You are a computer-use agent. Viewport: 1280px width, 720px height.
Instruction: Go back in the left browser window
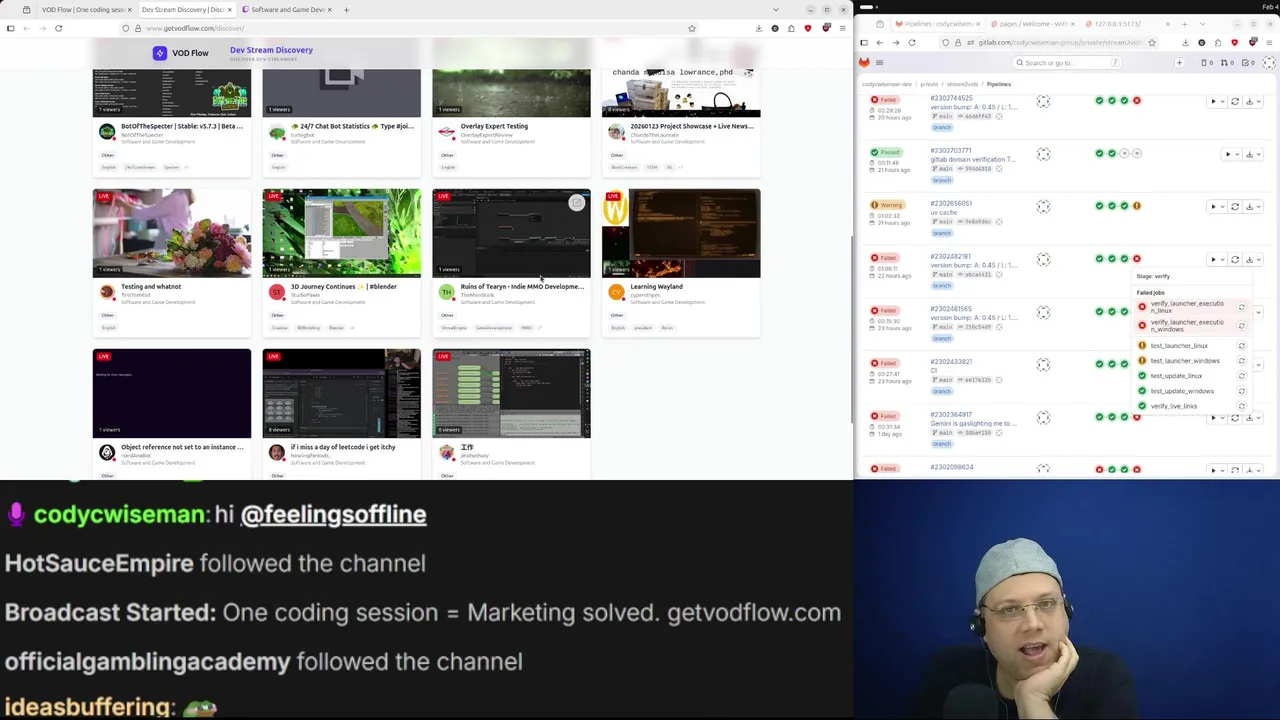coord(27,28)
